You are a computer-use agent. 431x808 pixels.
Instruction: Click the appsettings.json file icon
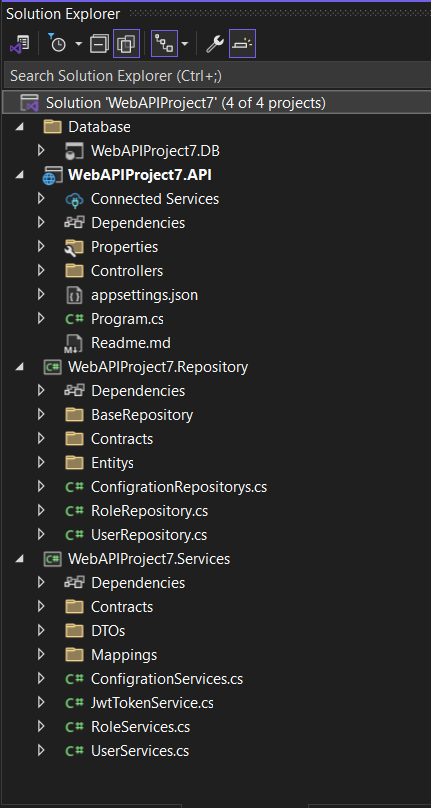(74, 295)
